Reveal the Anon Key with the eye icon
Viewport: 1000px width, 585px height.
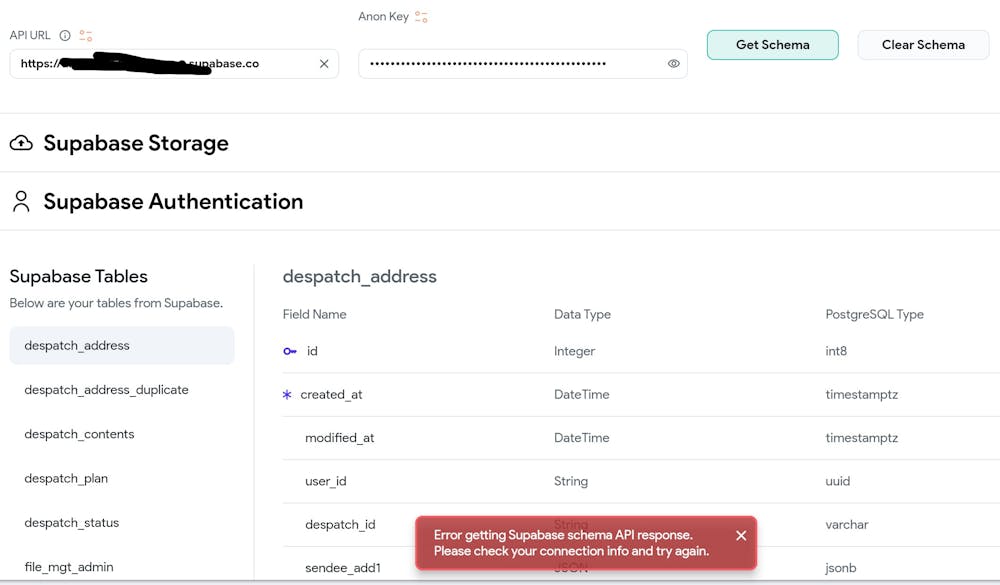tap(673, 64)
